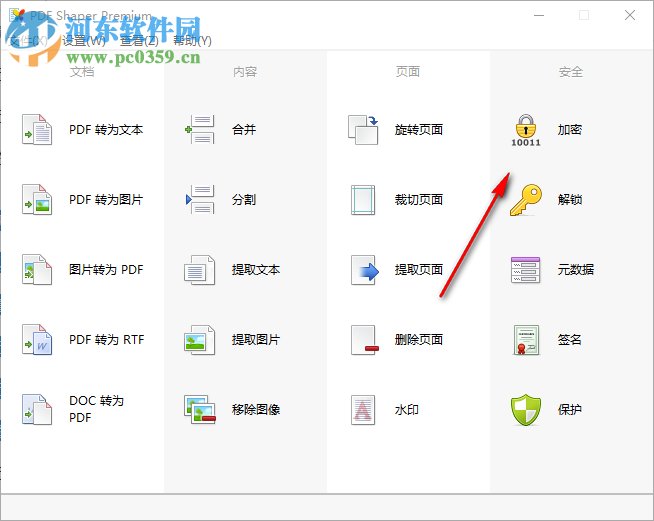Screen dimensions: 654x521
Task: Open the 文件(X) menu
Action: pos(28,40)
